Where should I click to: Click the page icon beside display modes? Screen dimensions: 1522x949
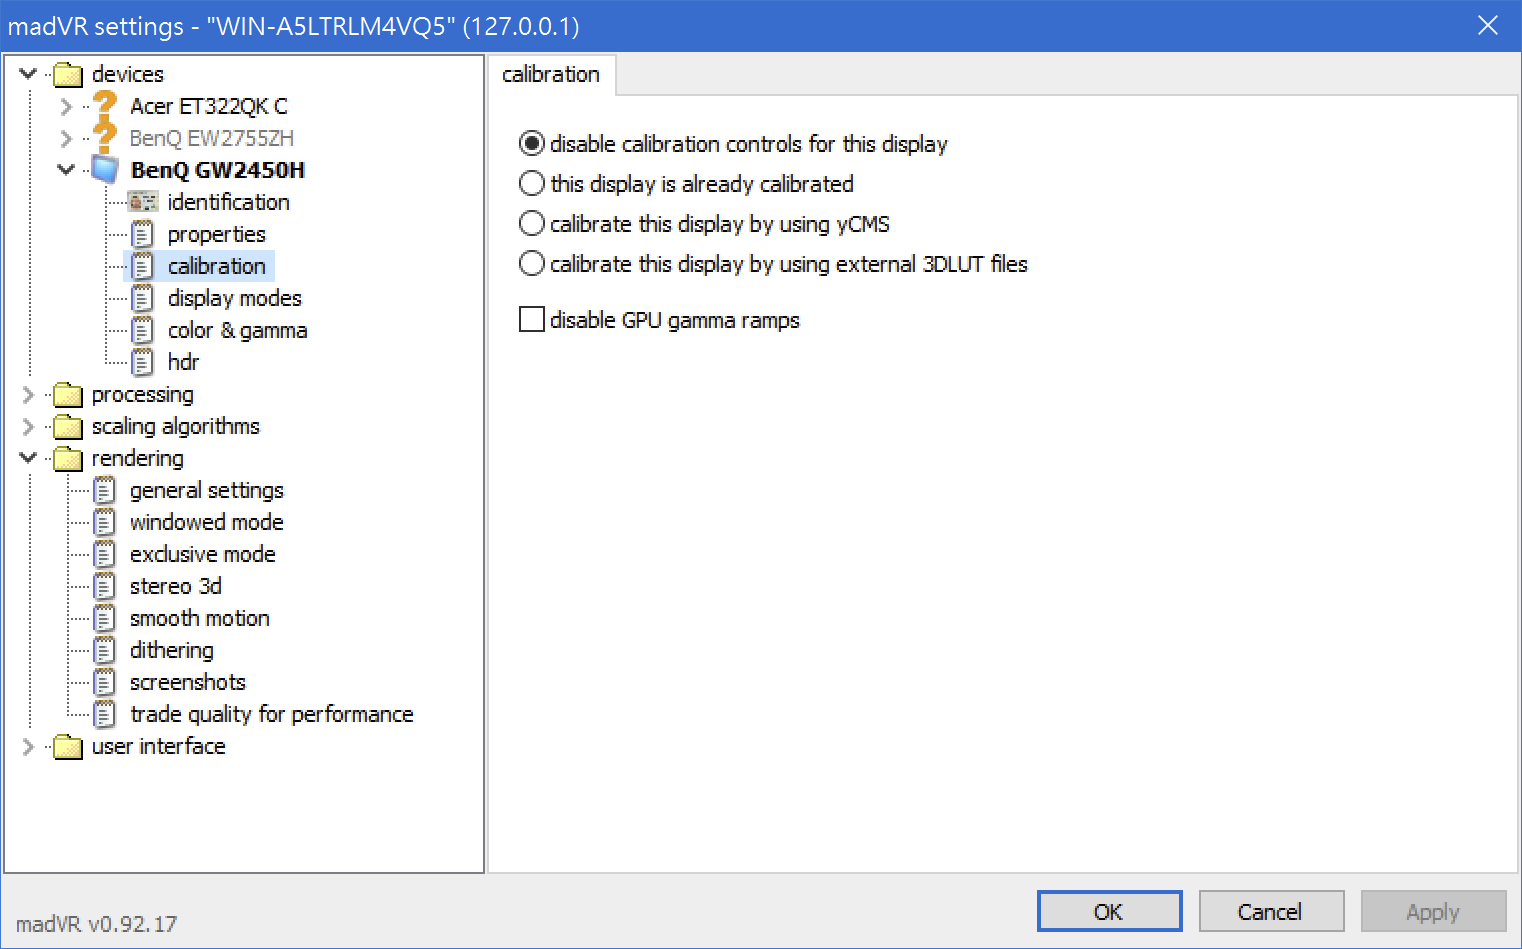(143, 298)
